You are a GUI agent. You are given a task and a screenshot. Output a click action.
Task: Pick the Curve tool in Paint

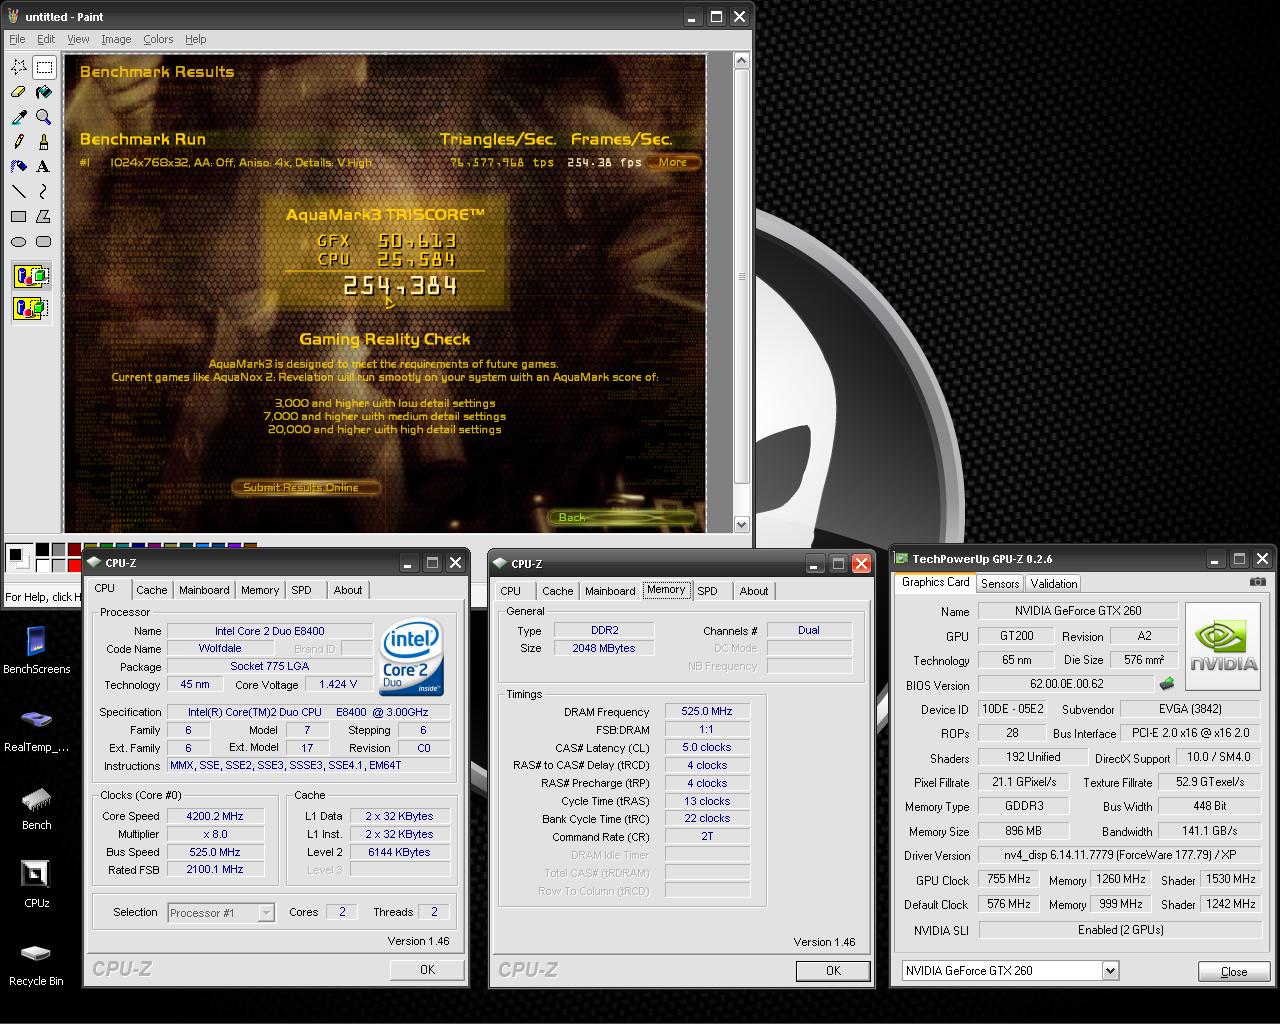pyautogui.click(x=44, y=191)
